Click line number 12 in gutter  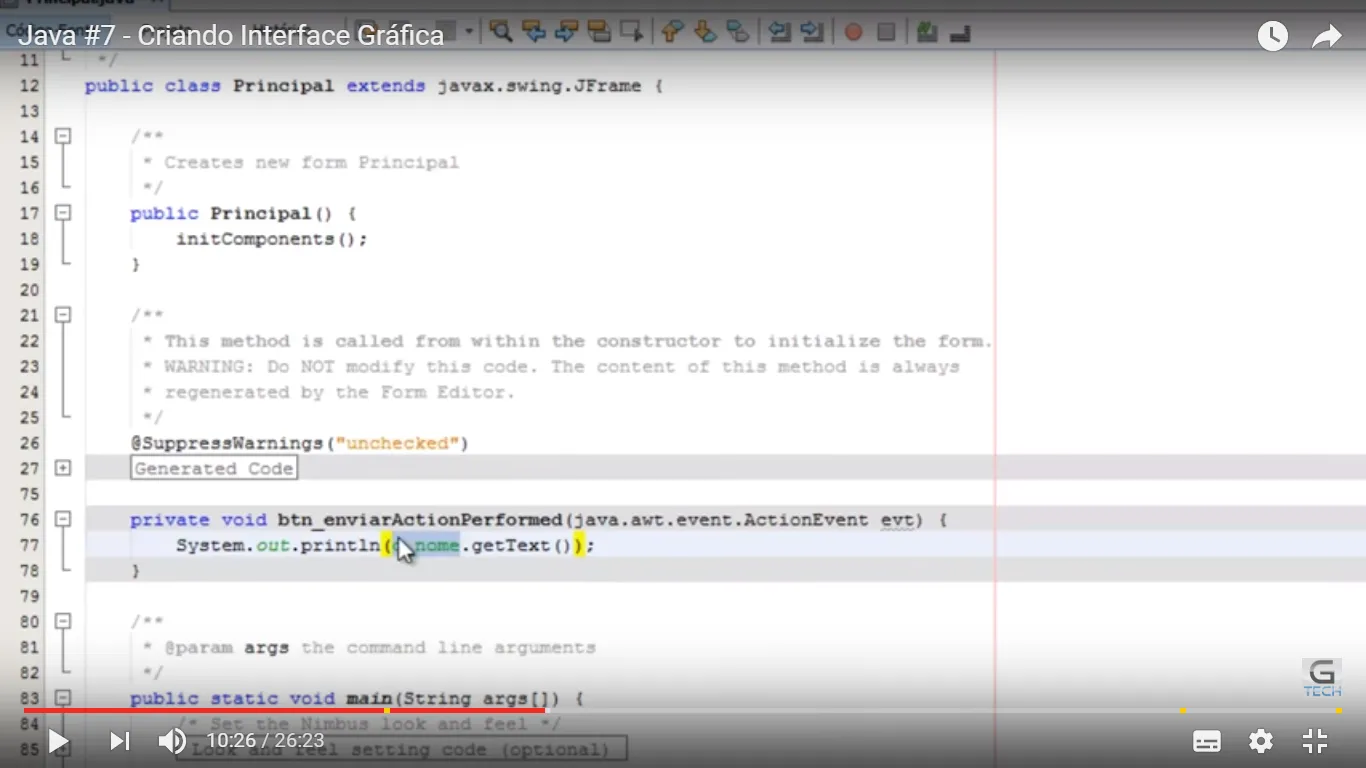29,86
